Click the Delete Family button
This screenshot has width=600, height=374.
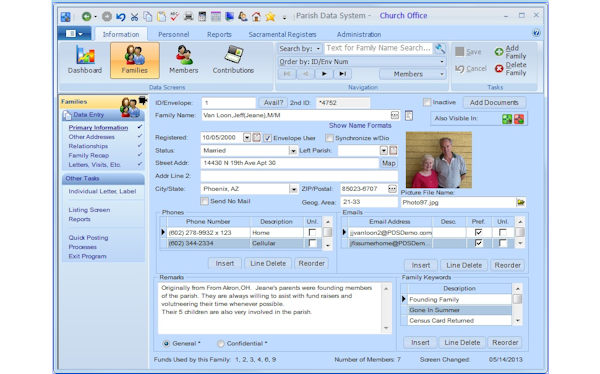(x=510, y=69)
